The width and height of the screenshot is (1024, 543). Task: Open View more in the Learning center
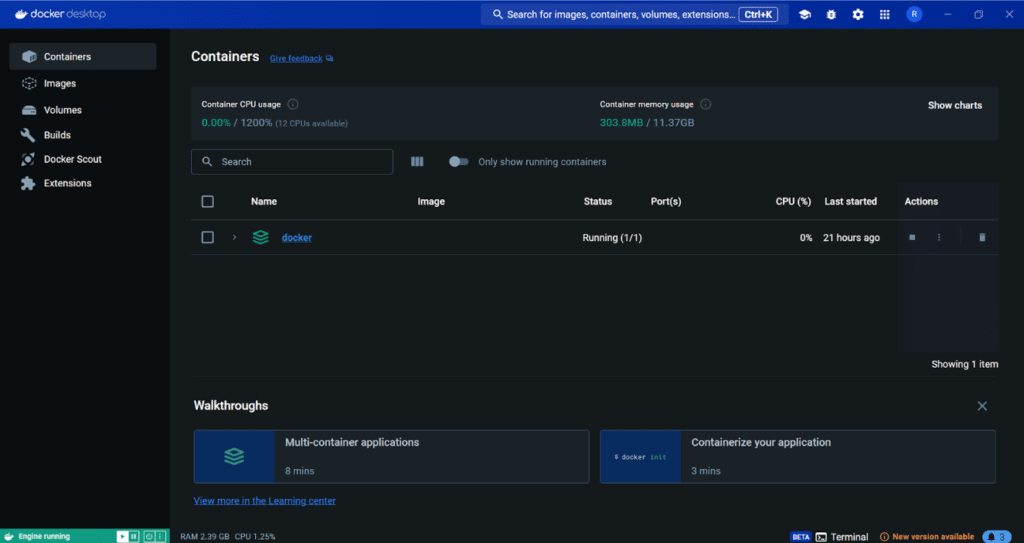point(264,501)
